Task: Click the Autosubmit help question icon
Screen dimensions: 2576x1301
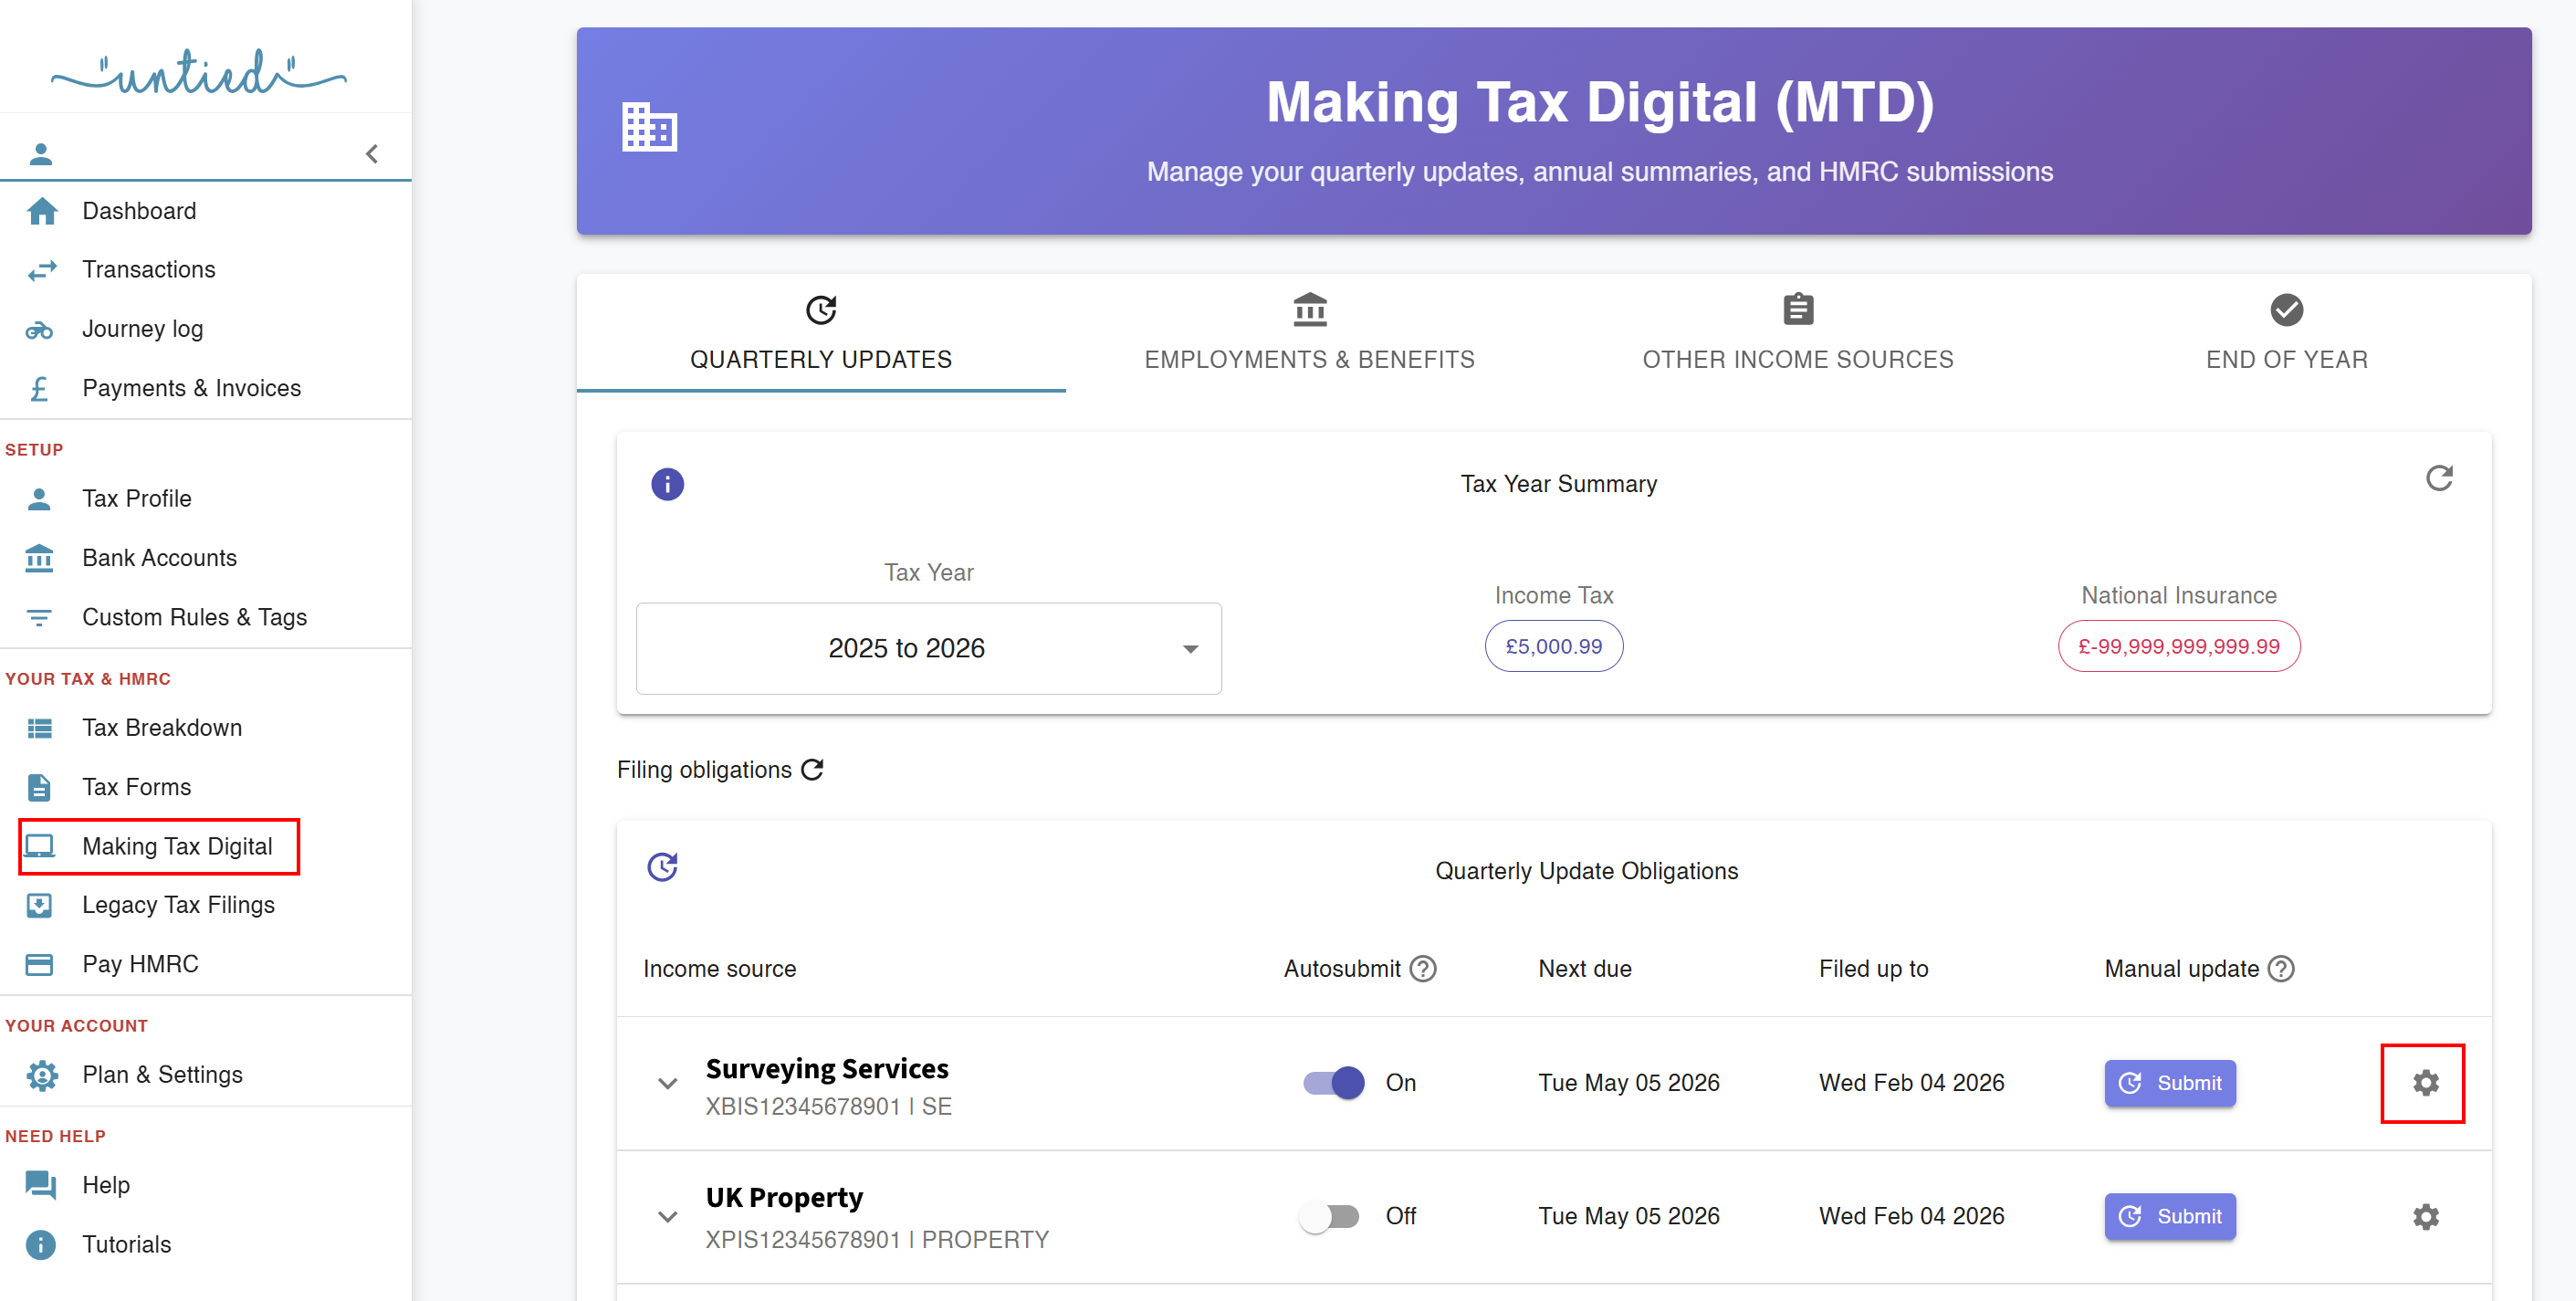Action: click(x=1423, y=968)
